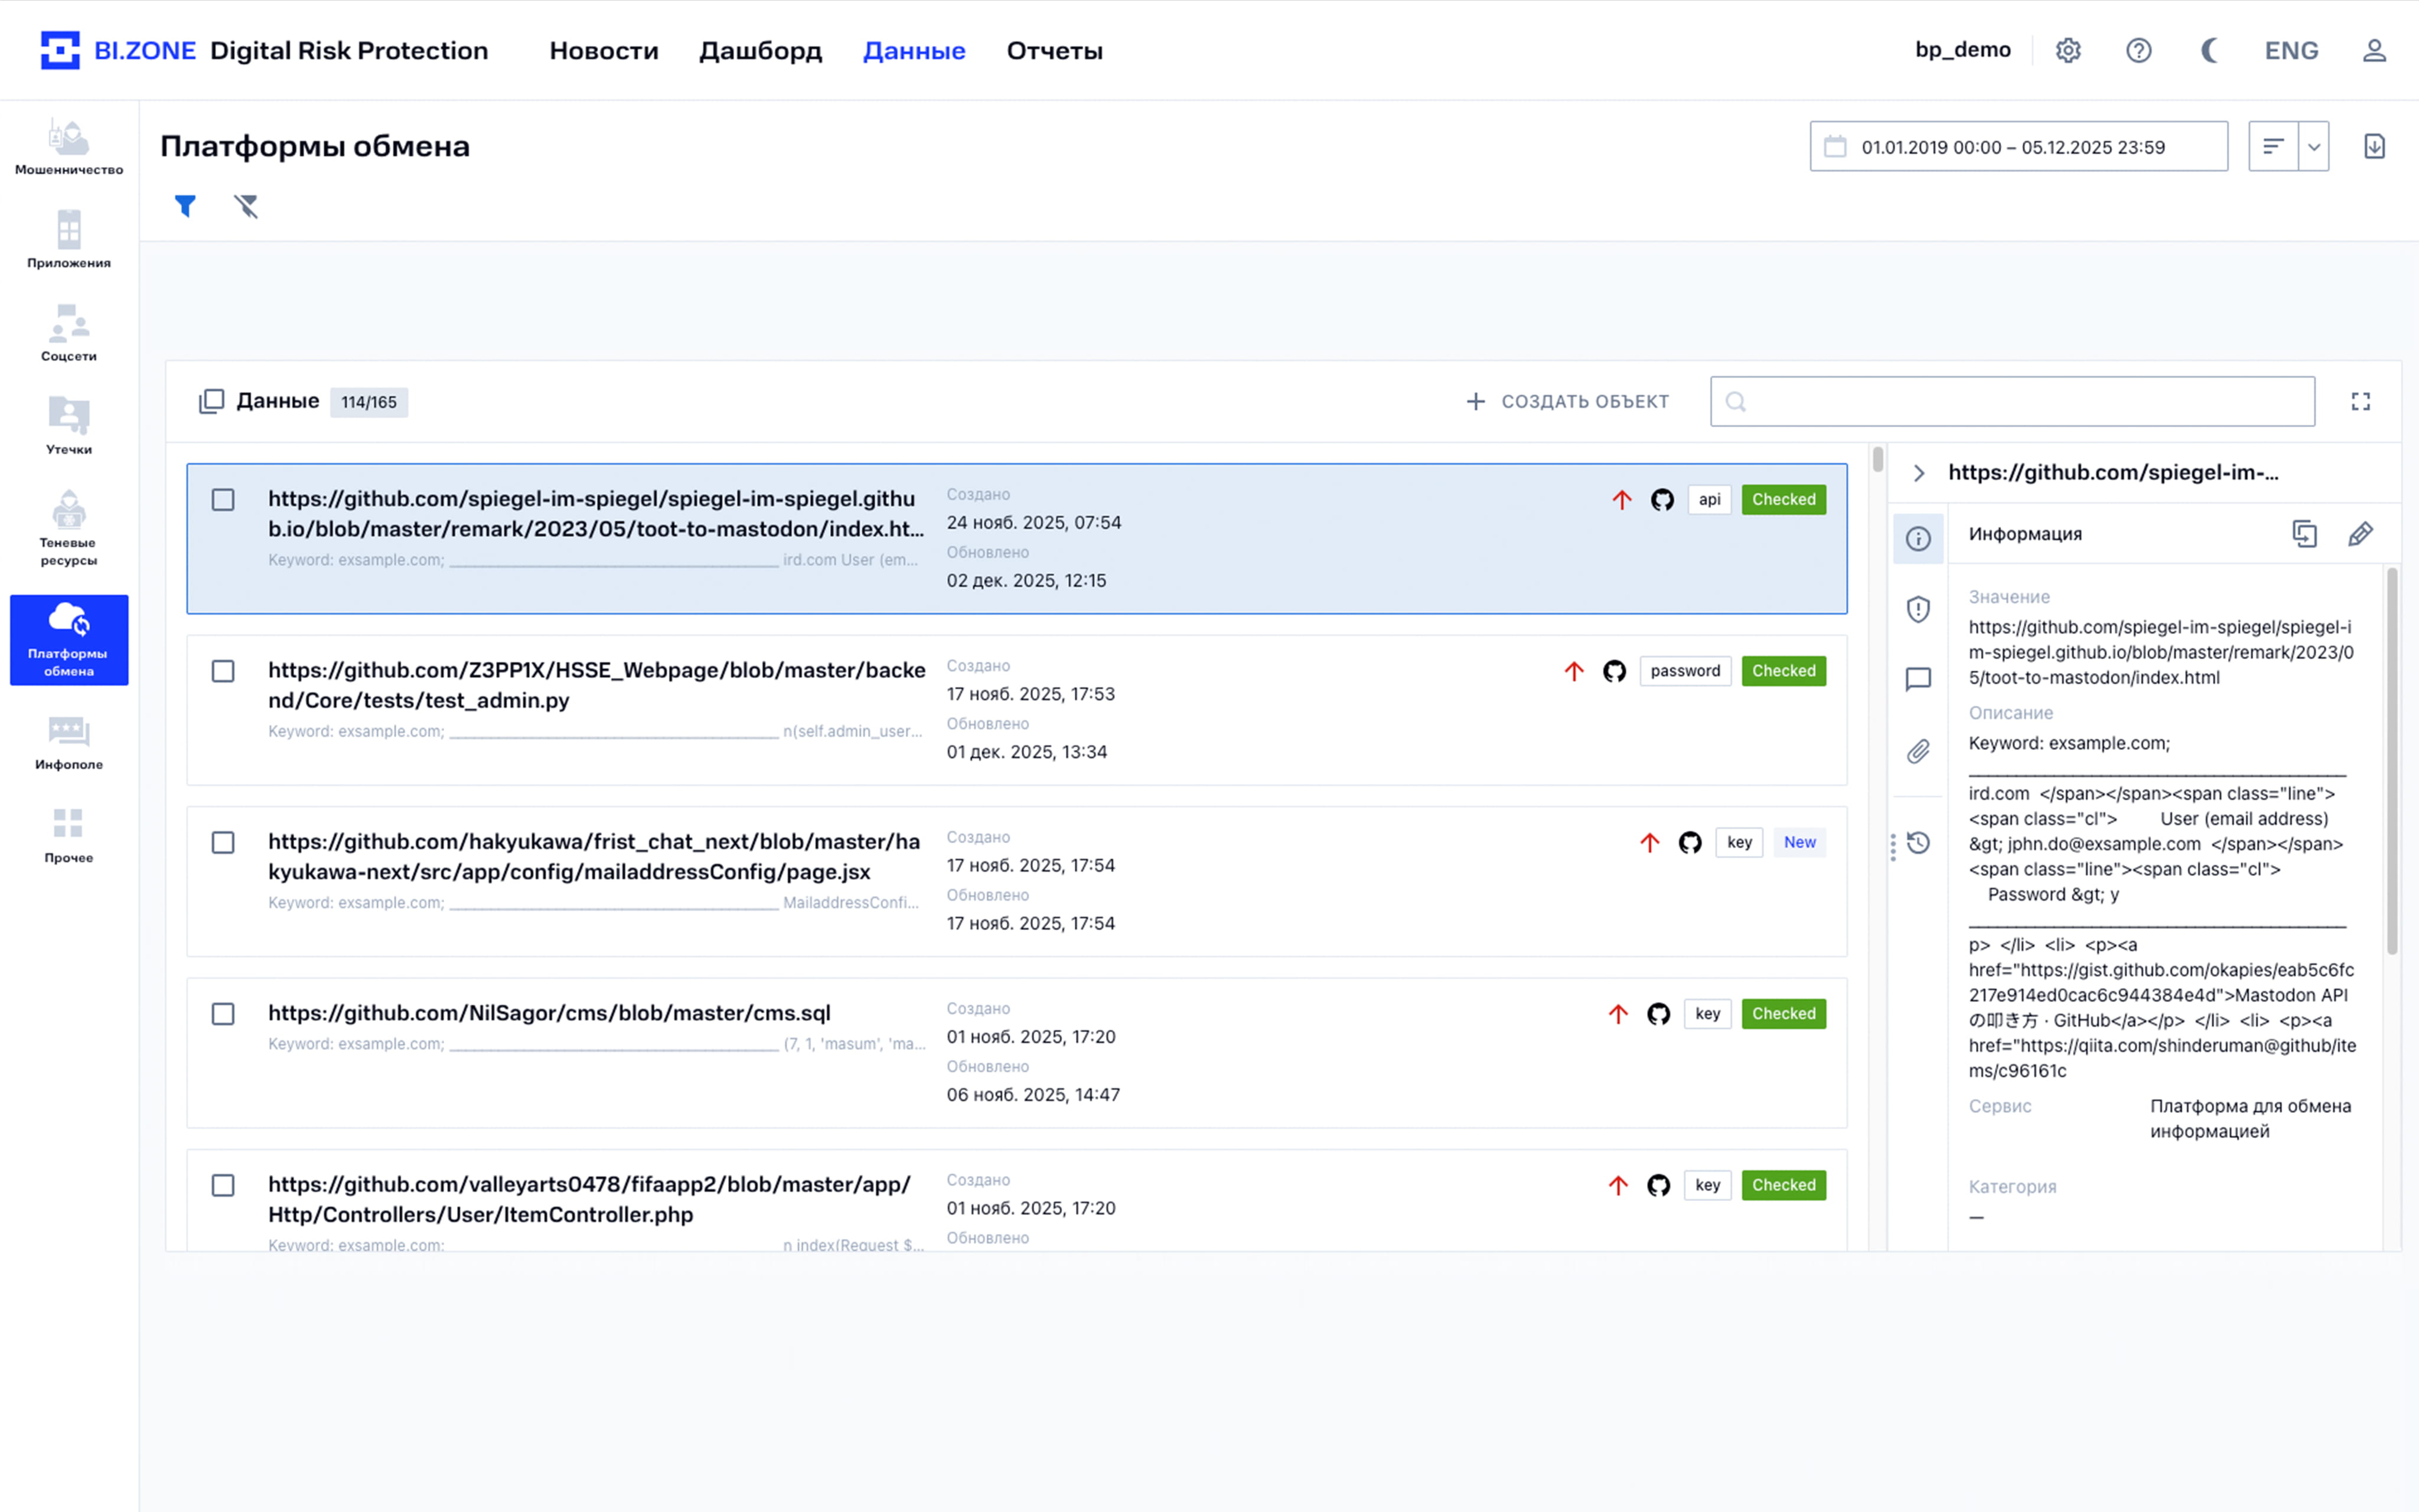Collapse the right detail panel with the chevron

point(1918,473)
